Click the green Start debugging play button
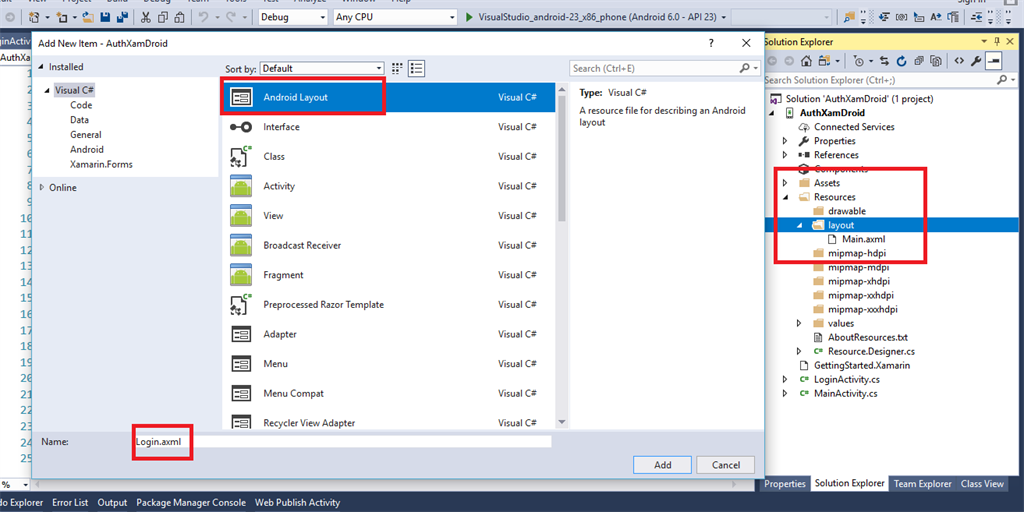This screenshot has width=1024, height=512. coord(469,17)
